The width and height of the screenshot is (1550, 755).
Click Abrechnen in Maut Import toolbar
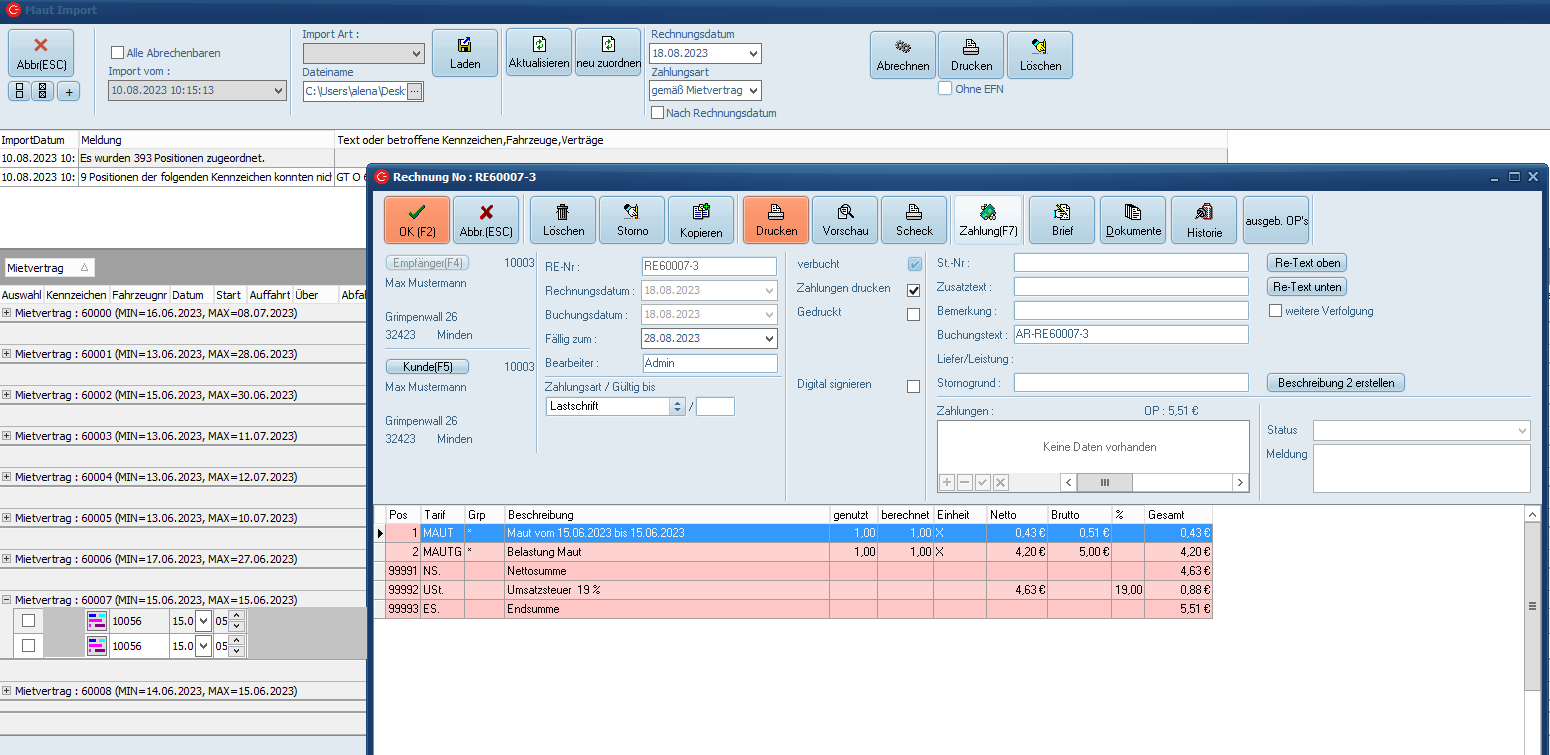click(902, 55)
